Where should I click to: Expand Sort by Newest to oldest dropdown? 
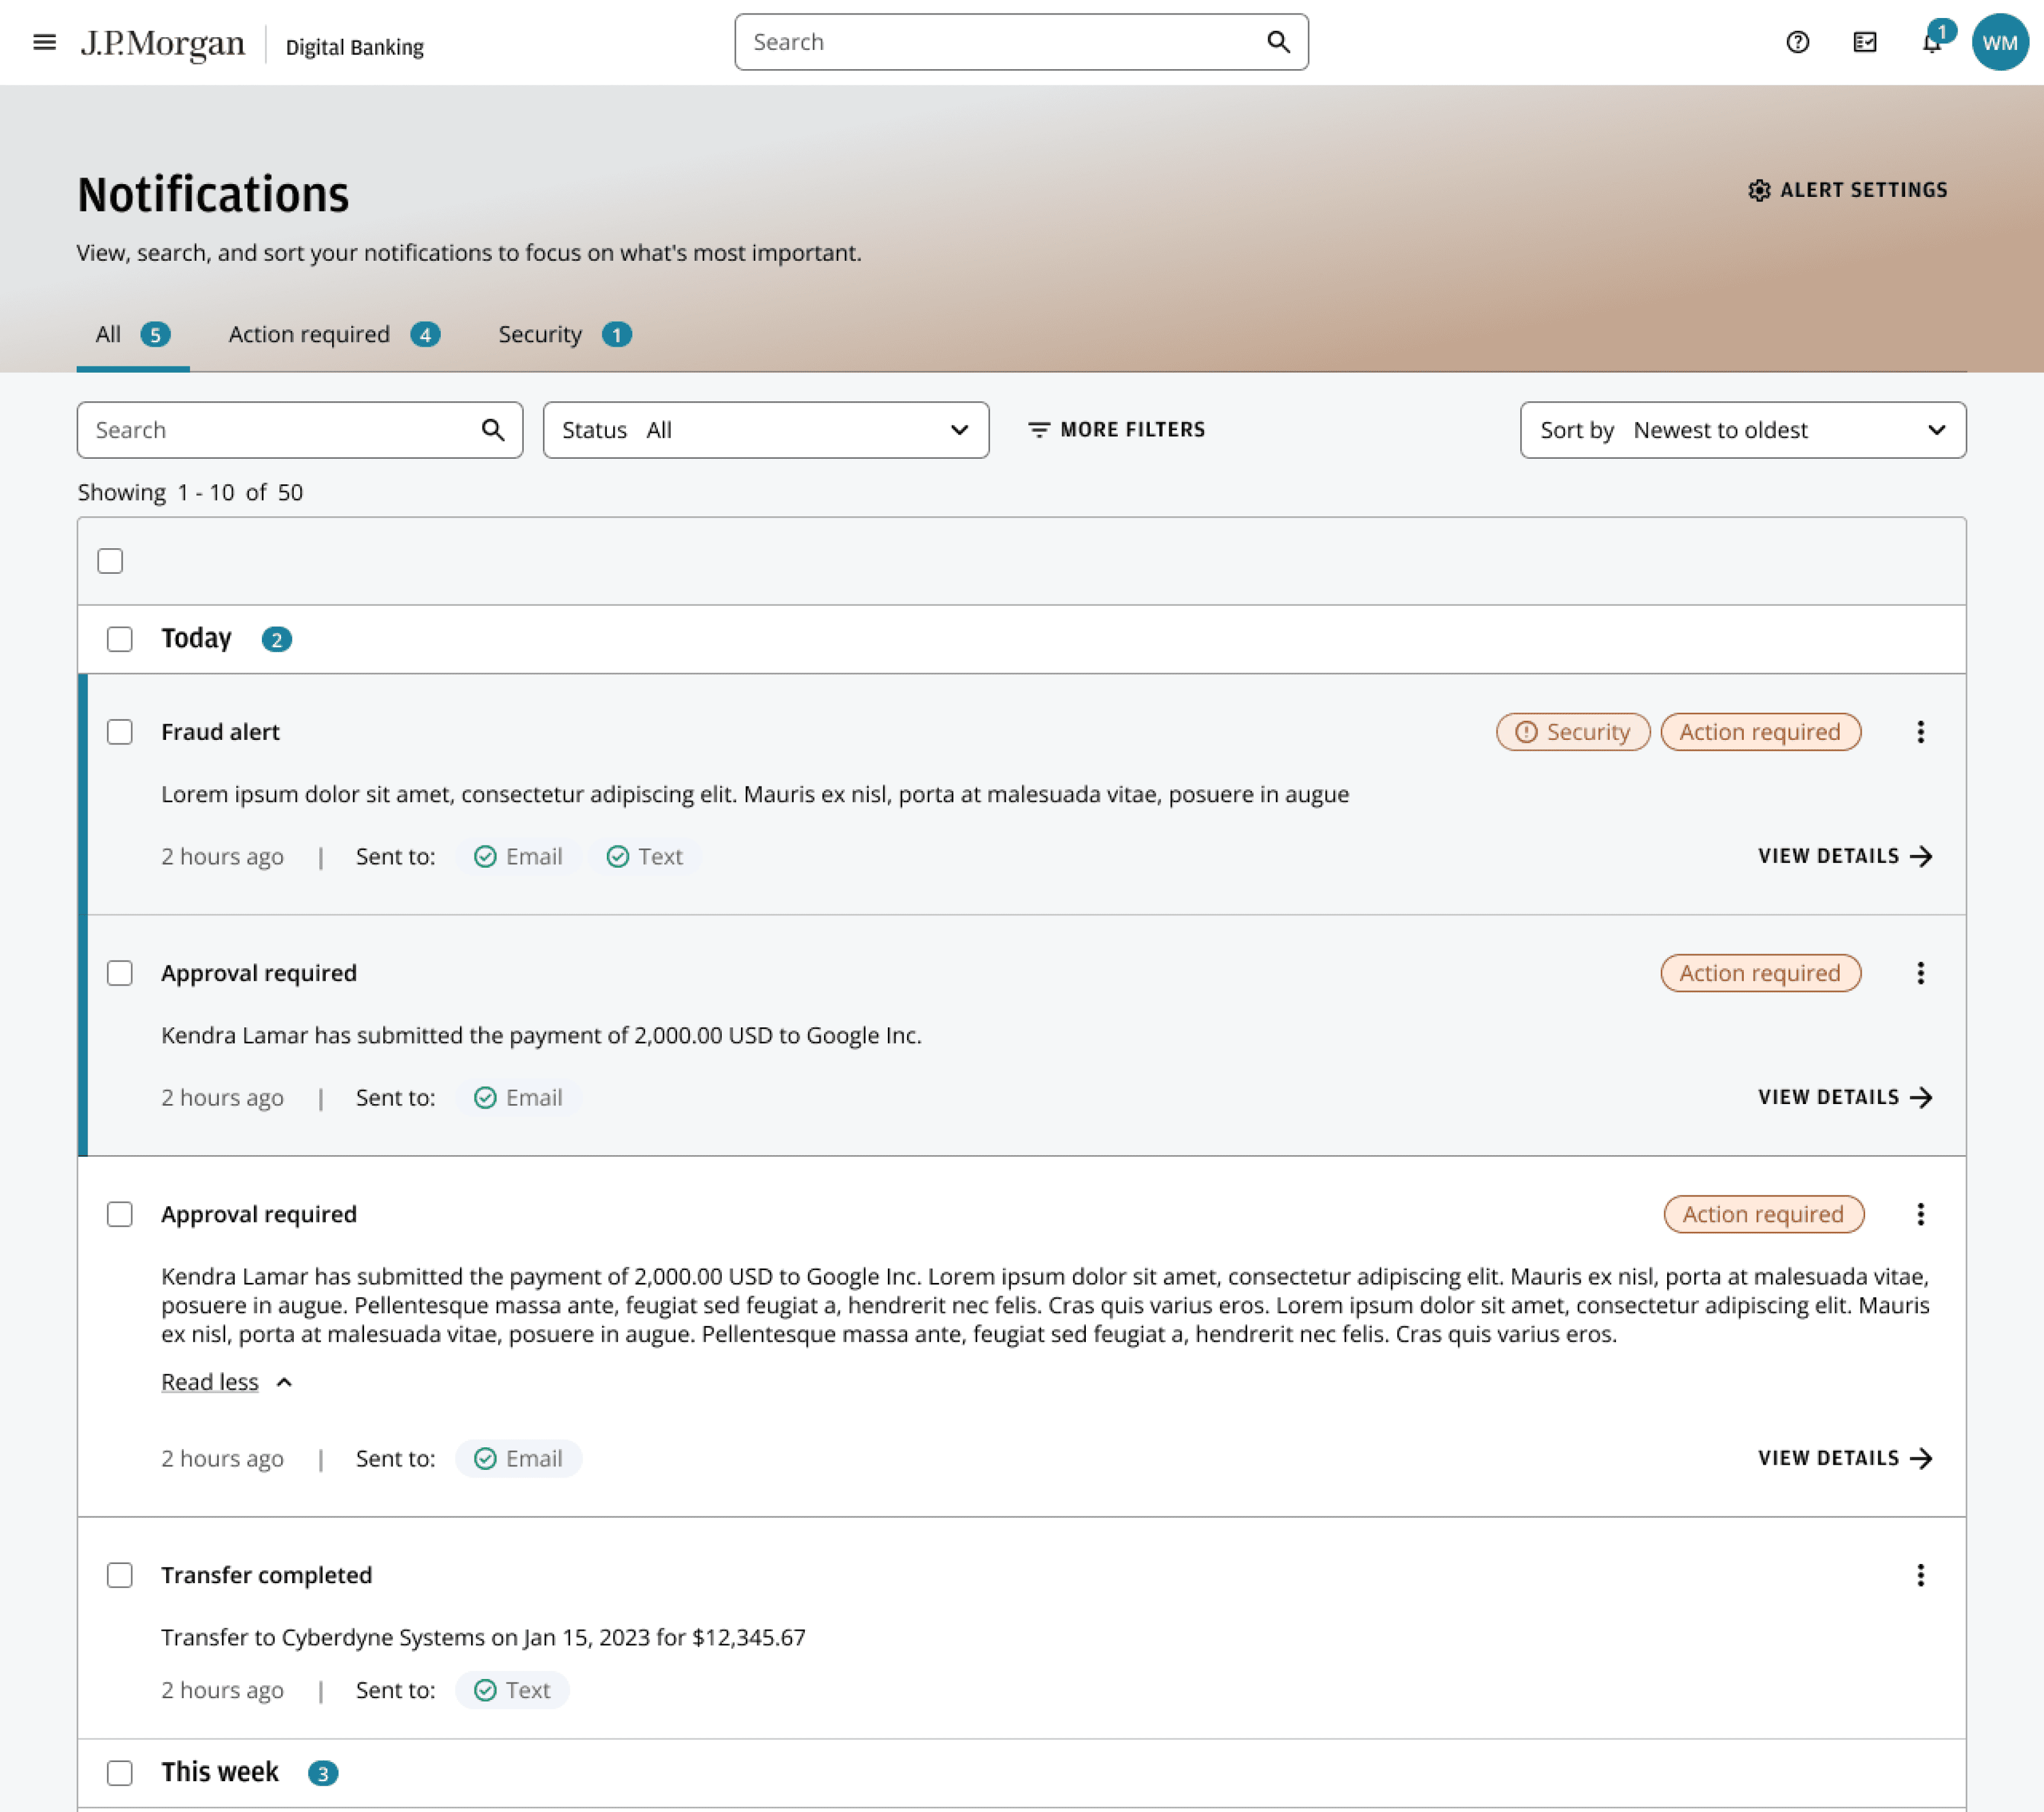(1742, 430)
